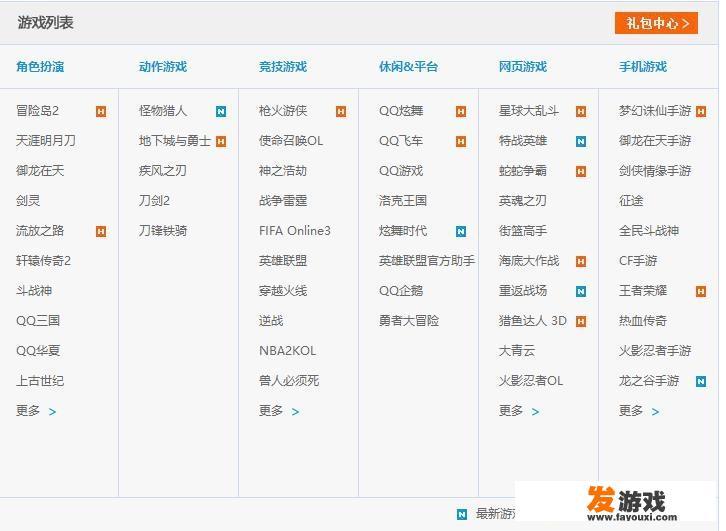Viewport: 726px width, 531px height.
Task: Open the QQ华夏 link
Action: click(x=38, y=351)
